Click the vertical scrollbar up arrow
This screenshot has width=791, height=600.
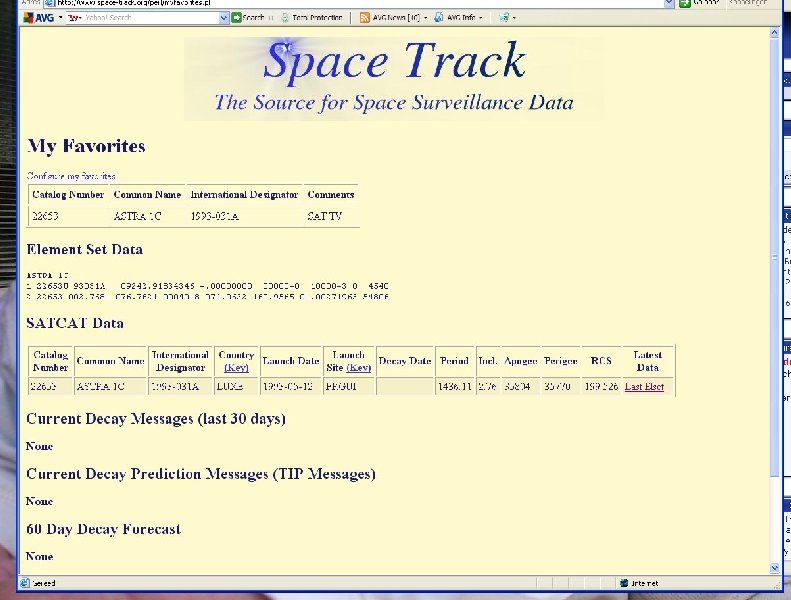coord(775,33)
